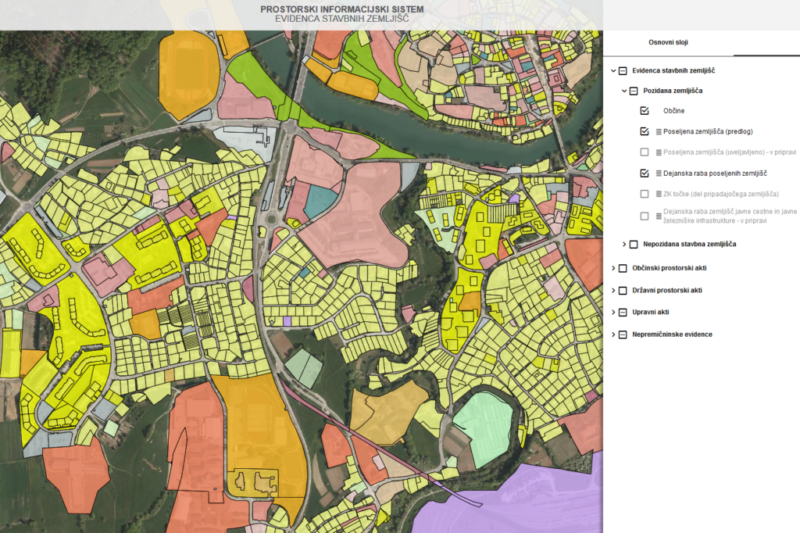Viewport: 800px width, 533px height.
Task: Check Poseljena zemljišča (uveljavljeno) checkbox
Action: coord(644,153)
